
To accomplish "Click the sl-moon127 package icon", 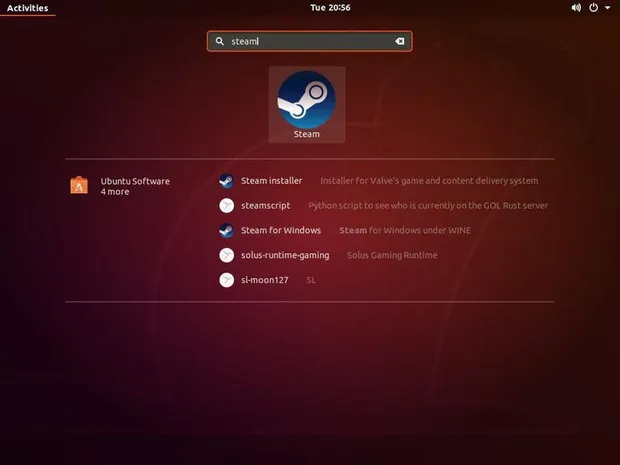I will pos(227,280).
